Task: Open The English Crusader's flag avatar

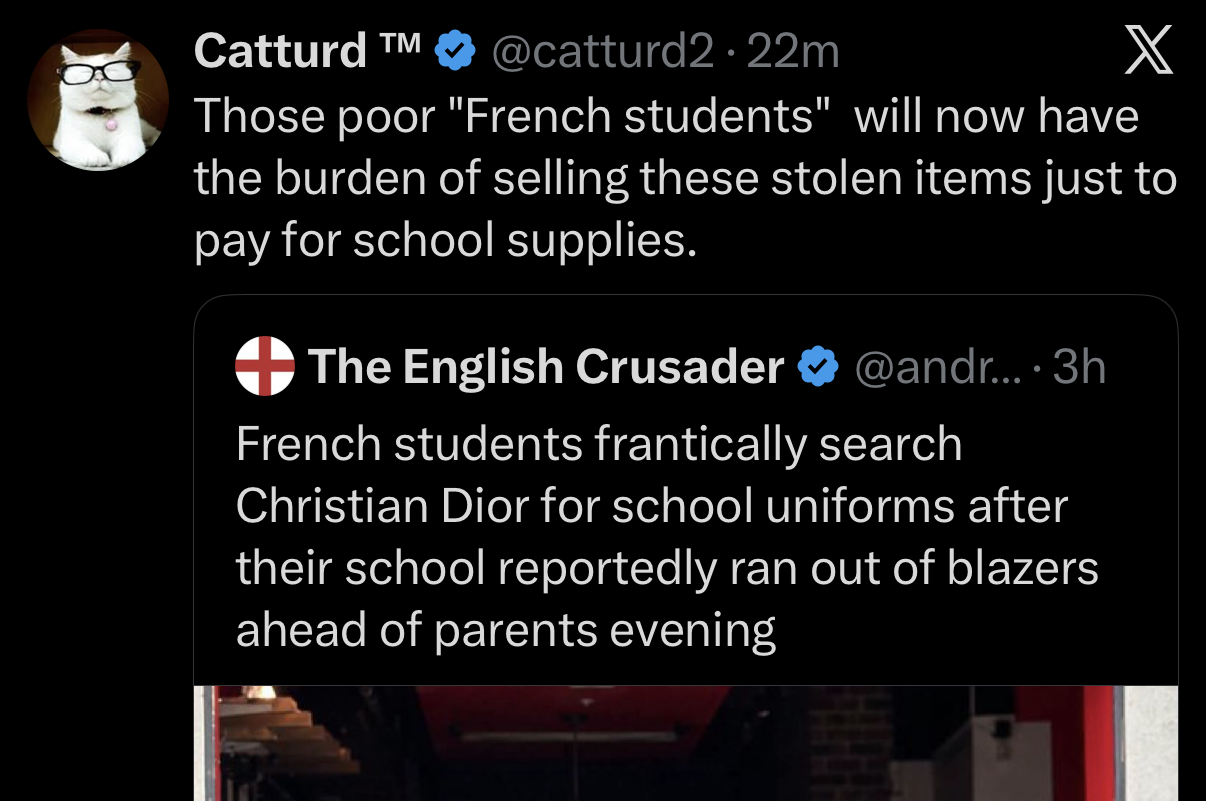Action: [x=265, y=367]
